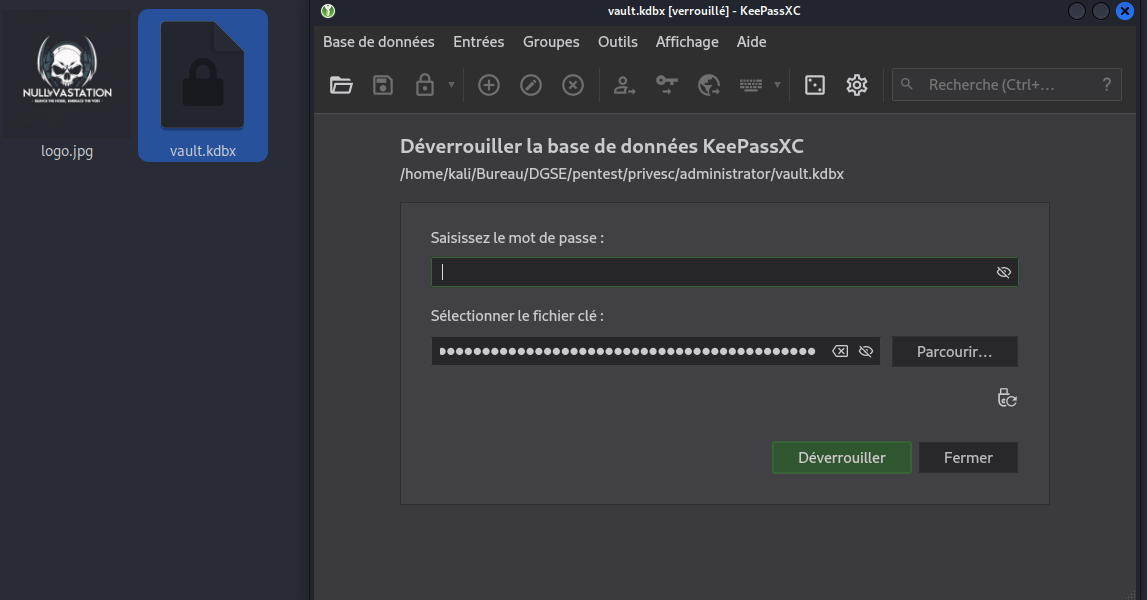Screen dimensions: 1147x600
Task: Delete entry using the circled X icon
Action: 573,85
